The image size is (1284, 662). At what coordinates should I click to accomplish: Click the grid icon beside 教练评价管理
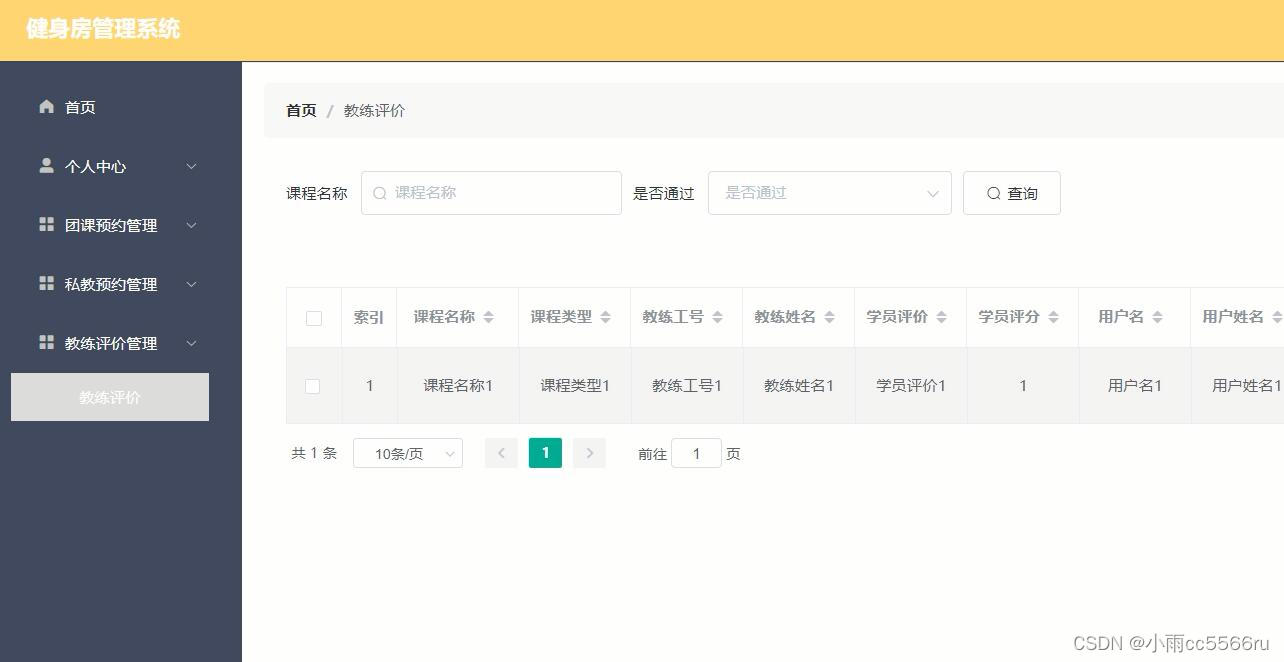tap(46, 342)
